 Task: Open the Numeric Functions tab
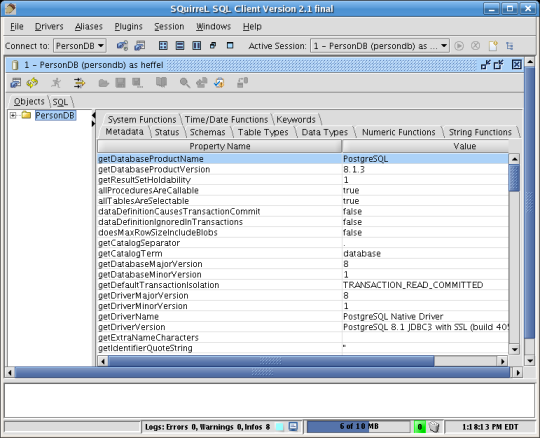pyautogui.click(x=398, y=132)
